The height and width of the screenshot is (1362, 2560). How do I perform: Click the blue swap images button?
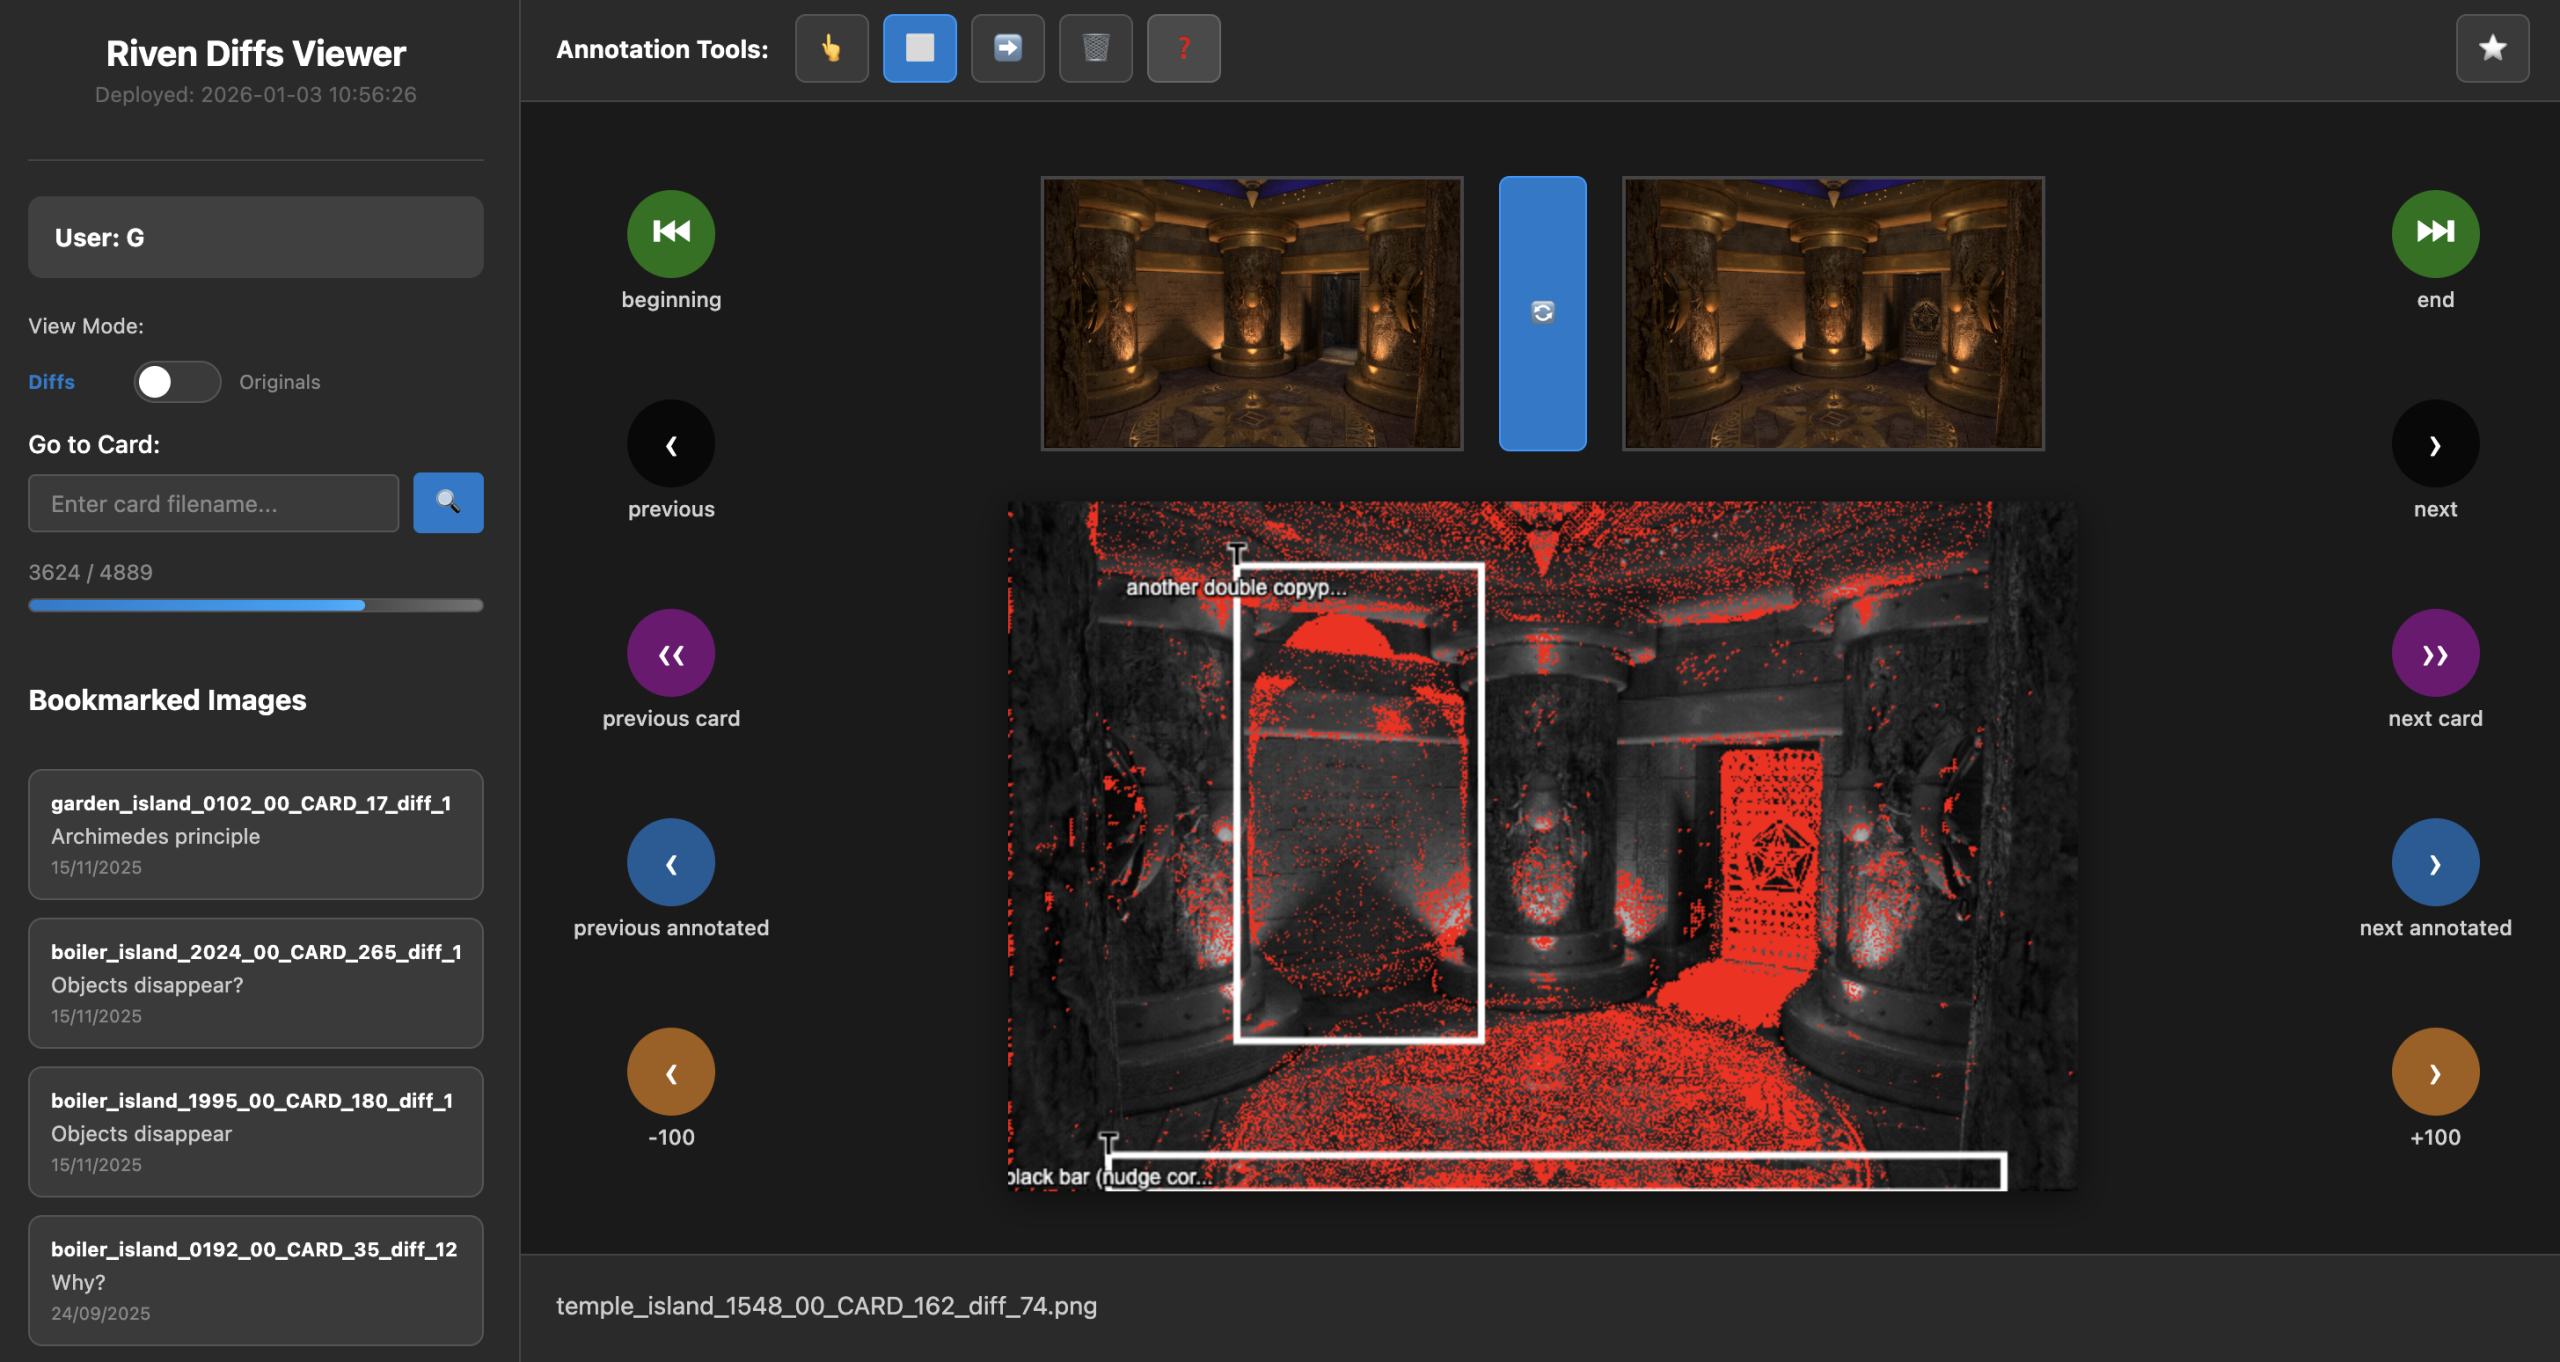[x=1542, y=313]
